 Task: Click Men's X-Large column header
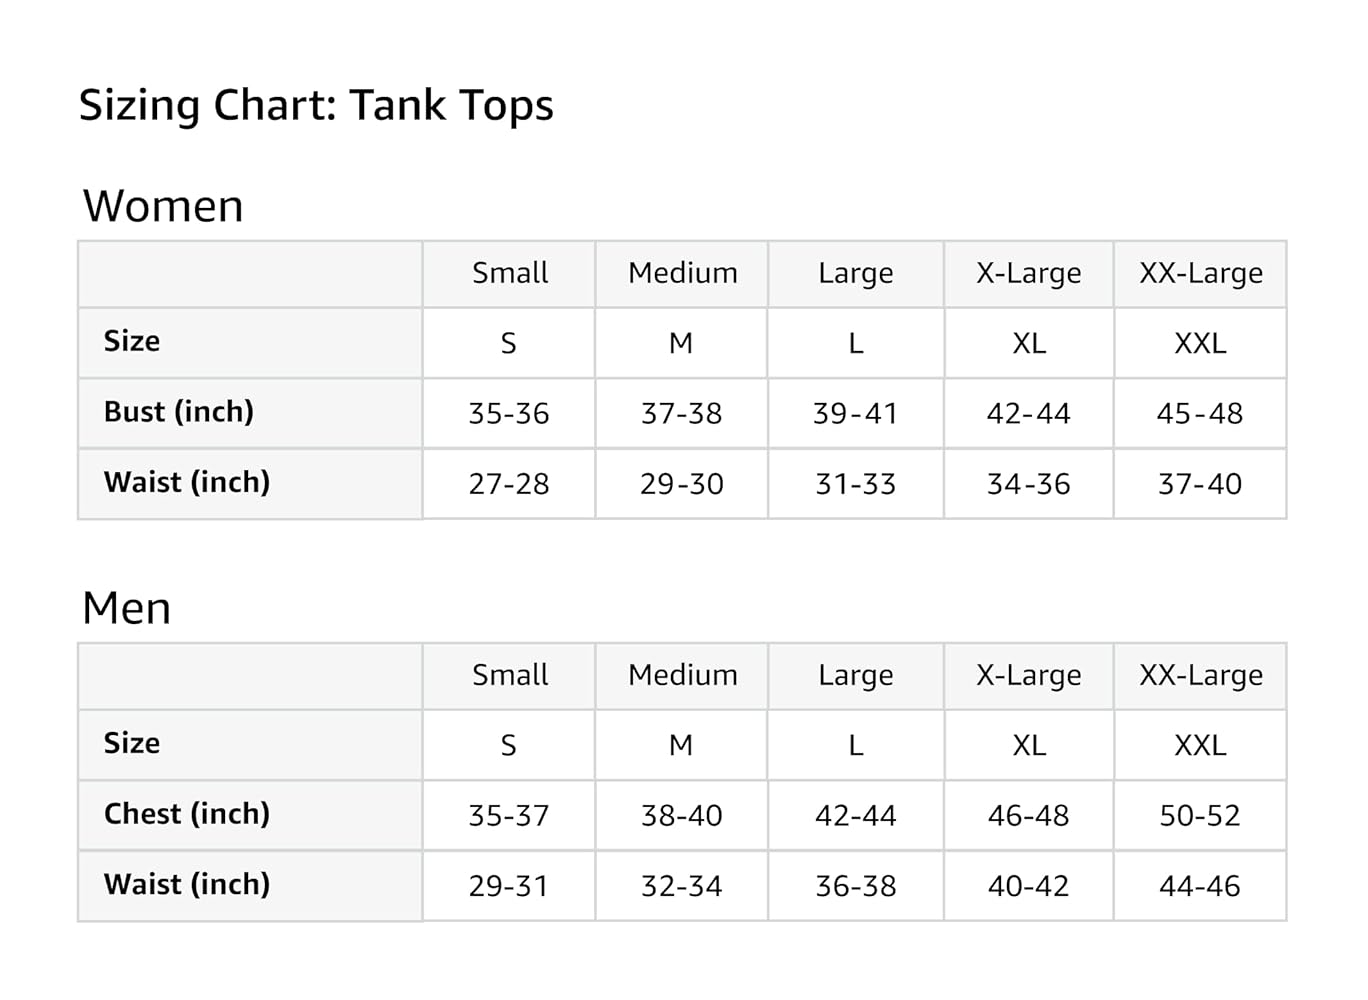[1028, 675]
